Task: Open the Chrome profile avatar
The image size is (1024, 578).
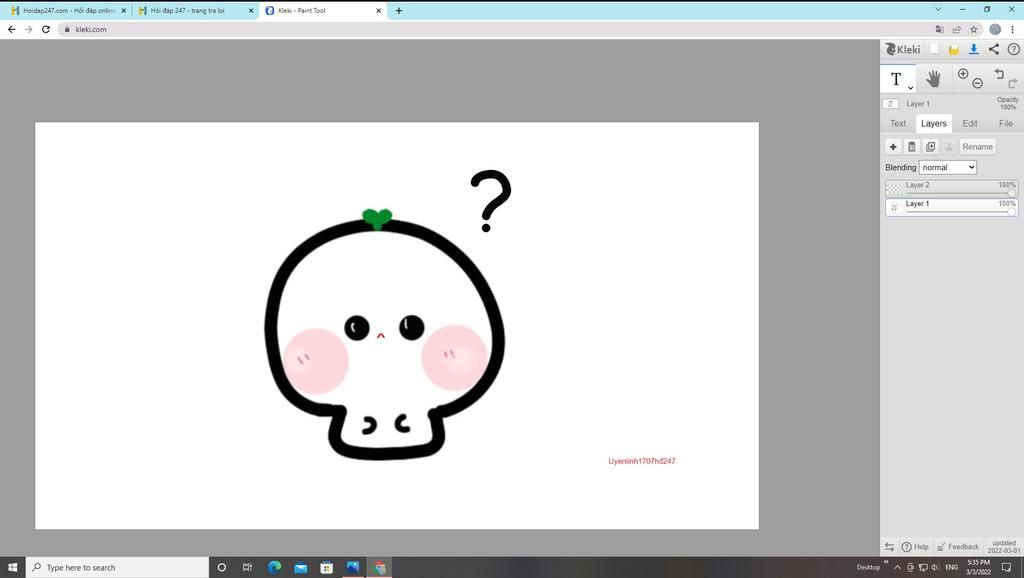Action: pos(995,29)
